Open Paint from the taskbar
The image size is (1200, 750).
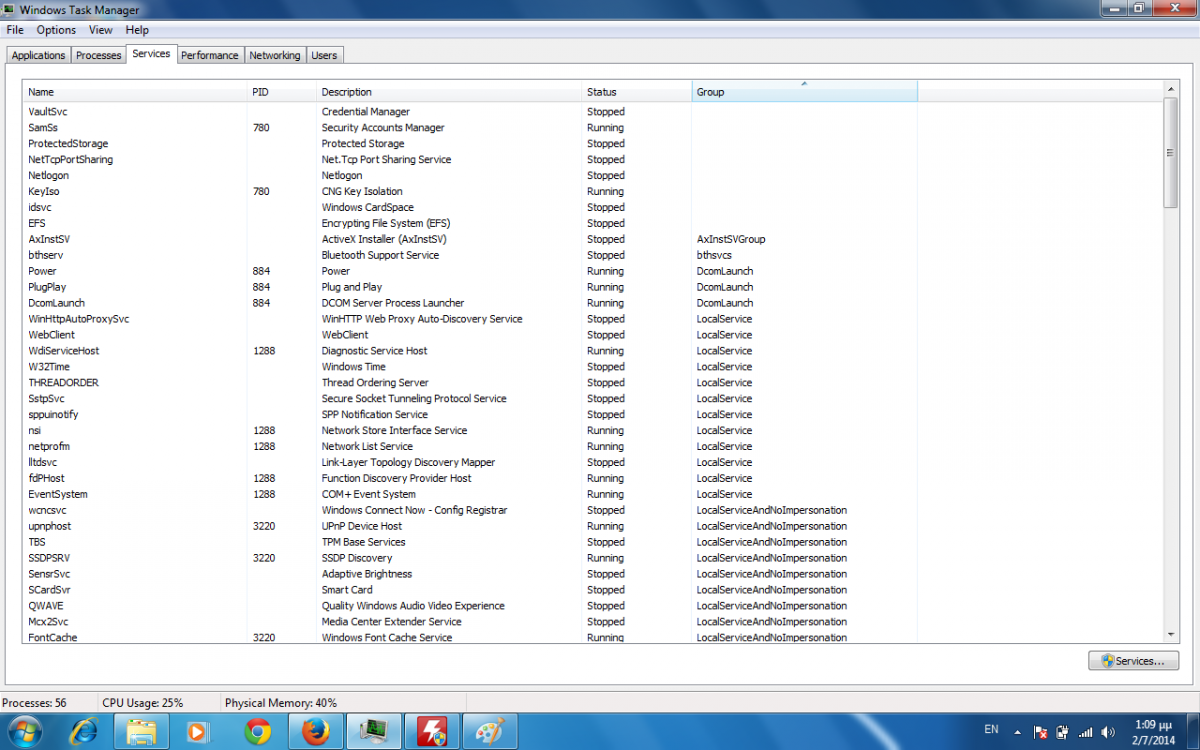tap(489, 731)
